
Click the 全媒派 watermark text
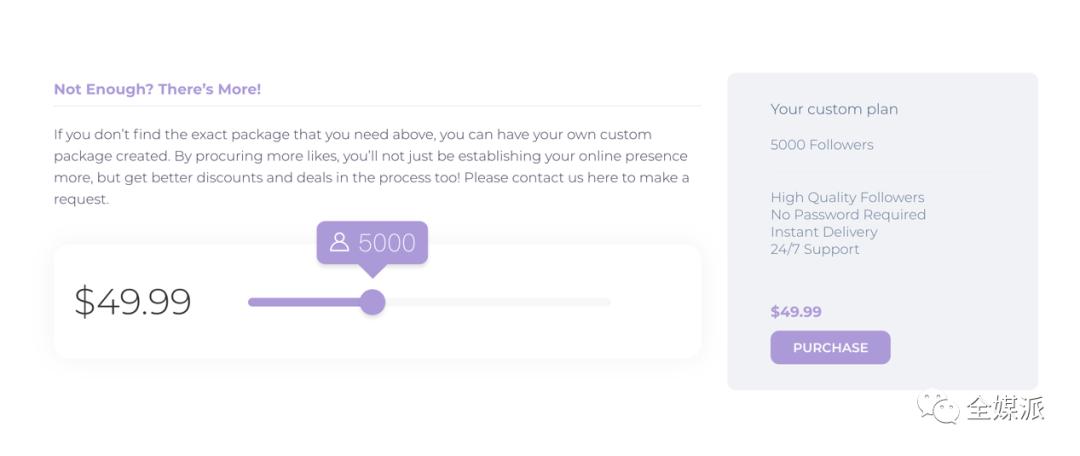pyautogui.click(x=1005, y=408)
